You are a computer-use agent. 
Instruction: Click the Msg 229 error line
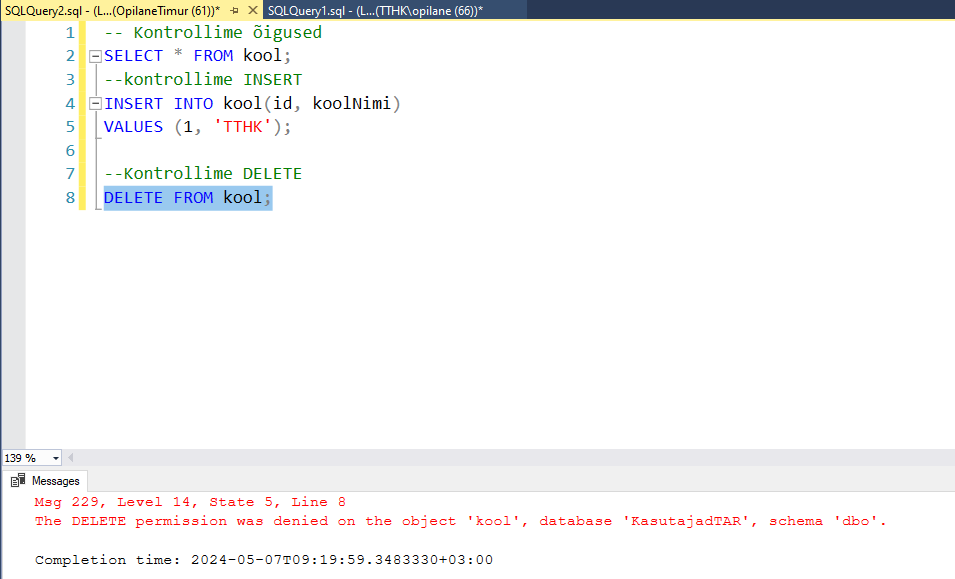point(190,502)
